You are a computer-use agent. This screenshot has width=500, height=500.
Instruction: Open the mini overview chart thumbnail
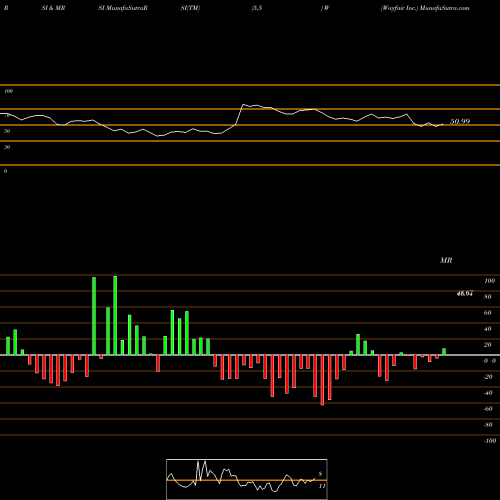[247, 479]
